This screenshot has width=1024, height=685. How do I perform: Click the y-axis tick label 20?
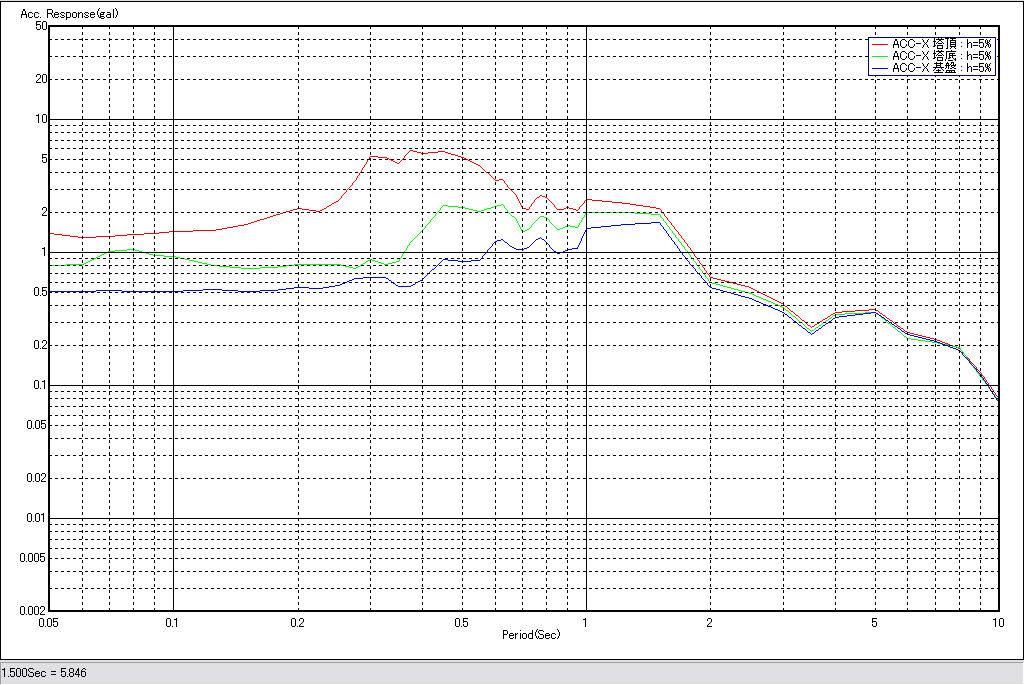[41, 79]
